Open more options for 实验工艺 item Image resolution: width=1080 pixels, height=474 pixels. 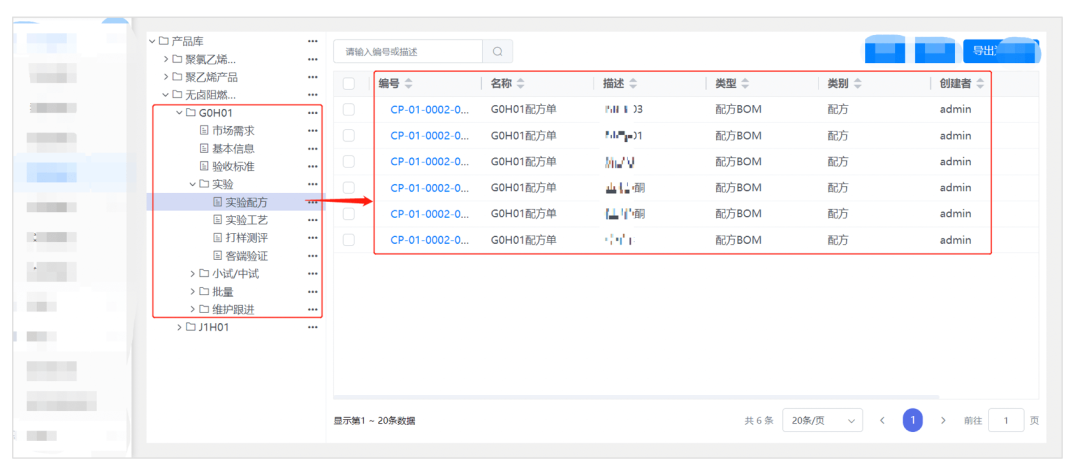(x=313, y=220)
